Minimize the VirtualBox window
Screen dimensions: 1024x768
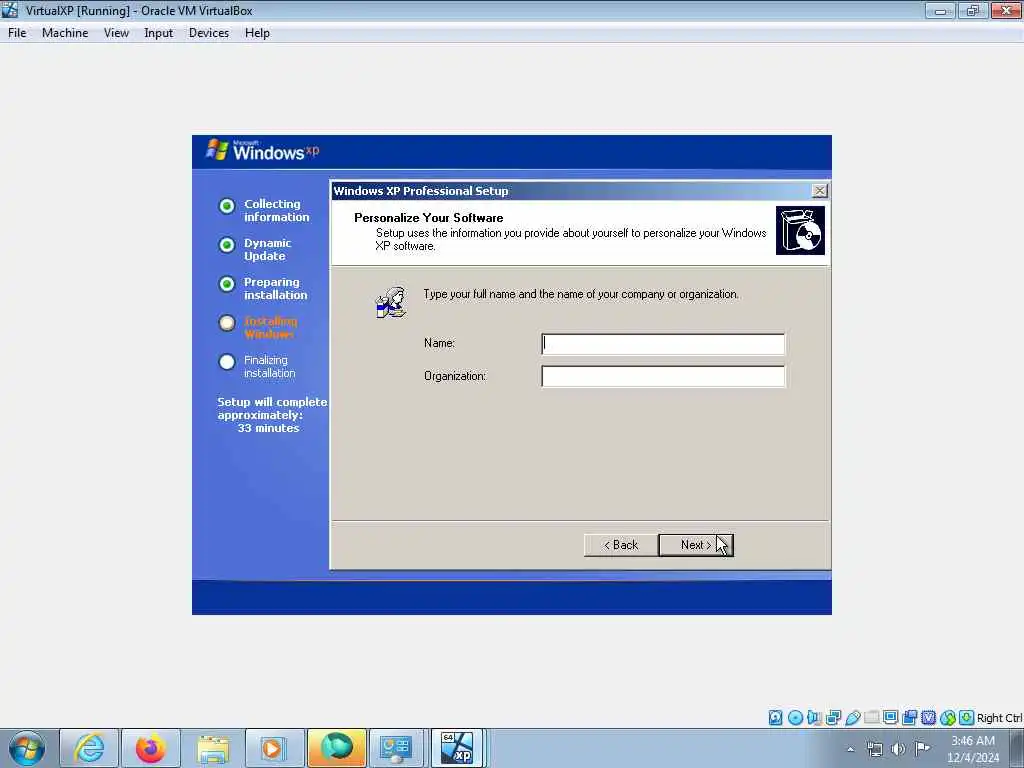tap(940, 10)
